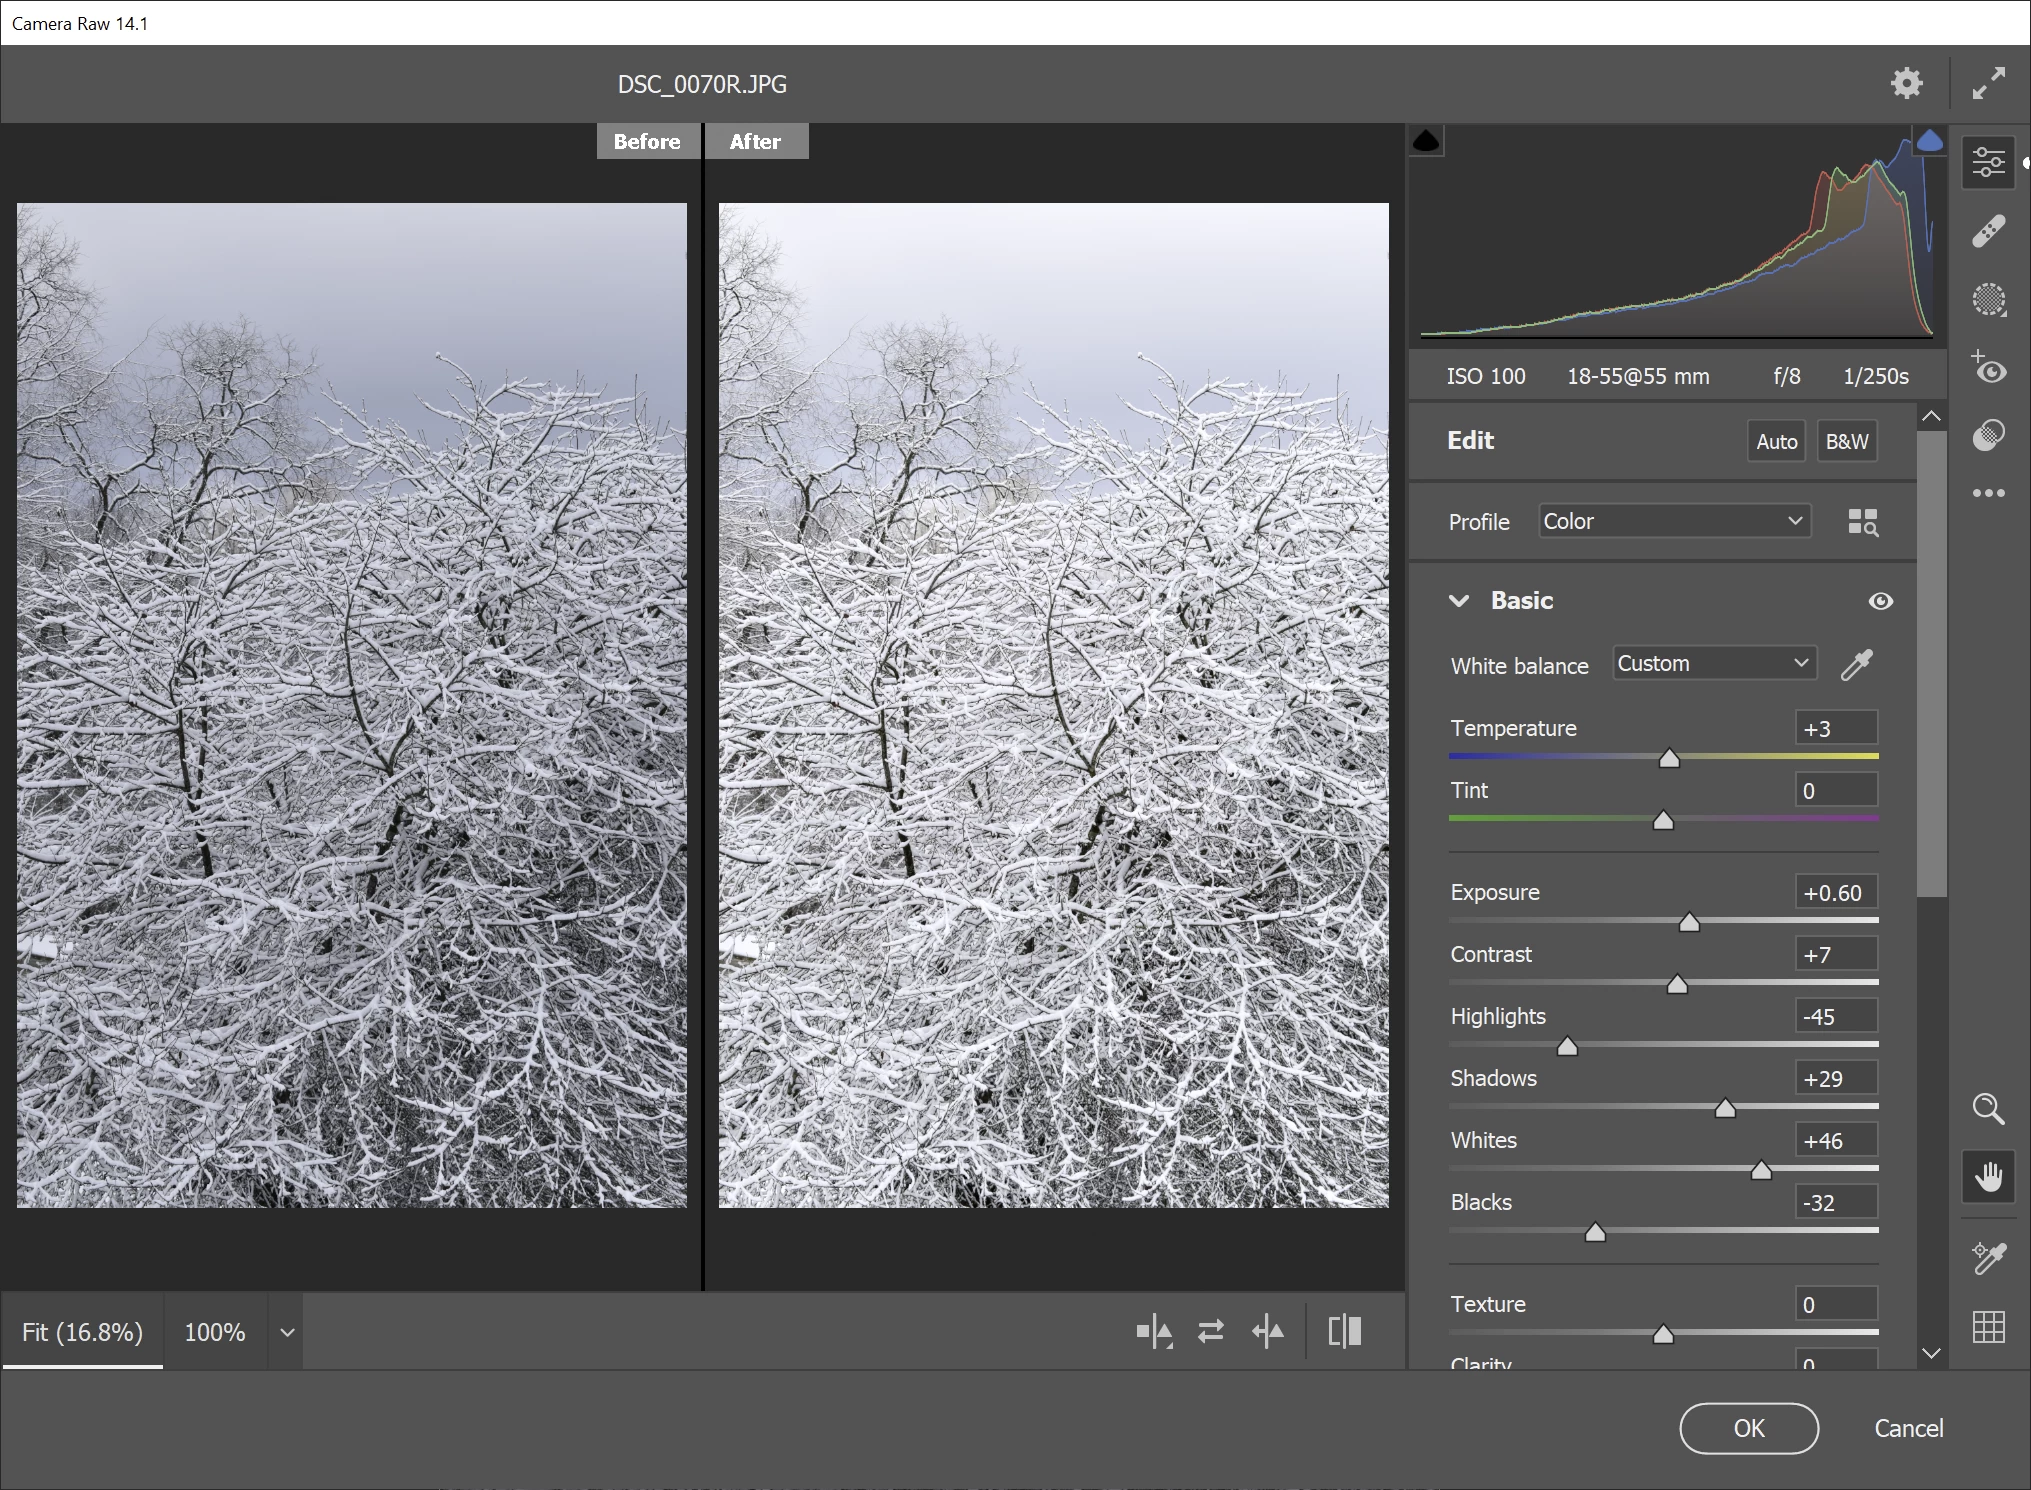Open the Presets panel icon
This screenshot has width=2031, height=1490.
[x=1988, y=435]
